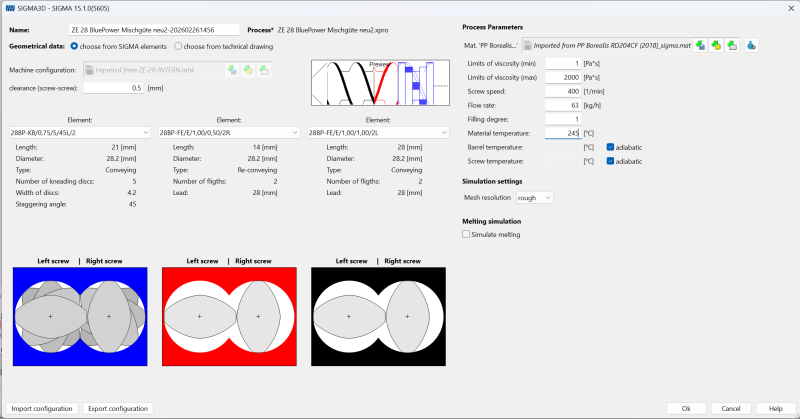Viewport: 800px width, 419px height.
Task: Click the file icon in the material field
Action: click(528, 45)
